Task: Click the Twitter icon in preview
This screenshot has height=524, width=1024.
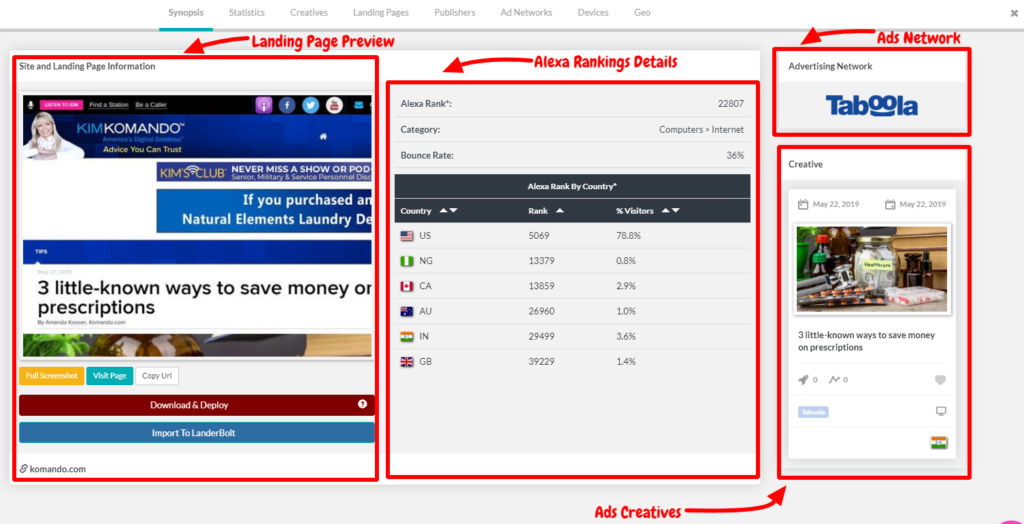Action: click(311, 105)
